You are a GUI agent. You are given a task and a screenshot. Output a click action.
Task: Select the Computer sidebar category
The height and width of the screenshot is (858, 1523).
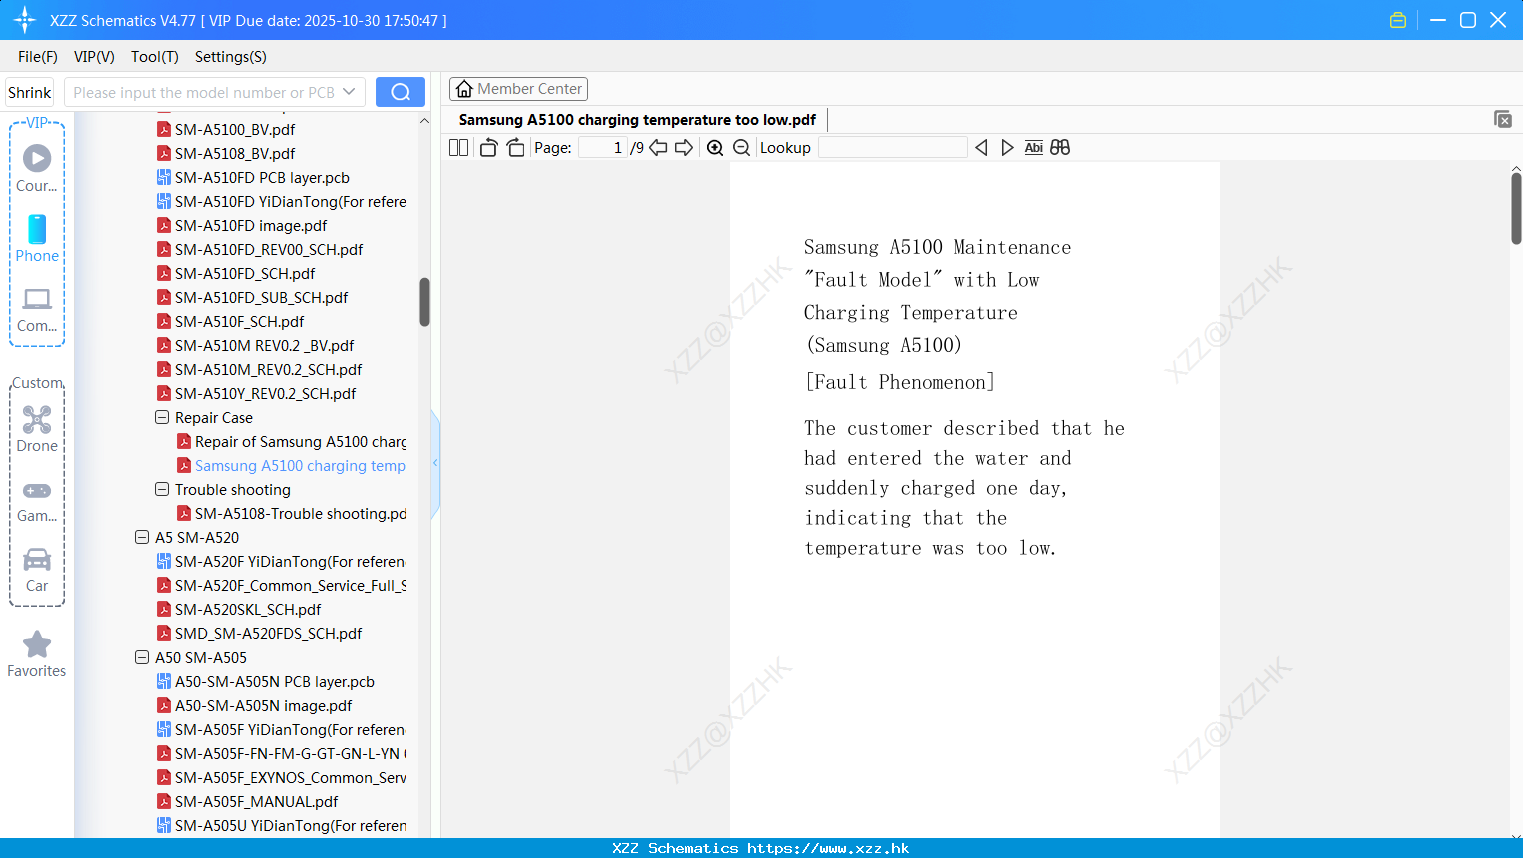[x=37, y=309]
